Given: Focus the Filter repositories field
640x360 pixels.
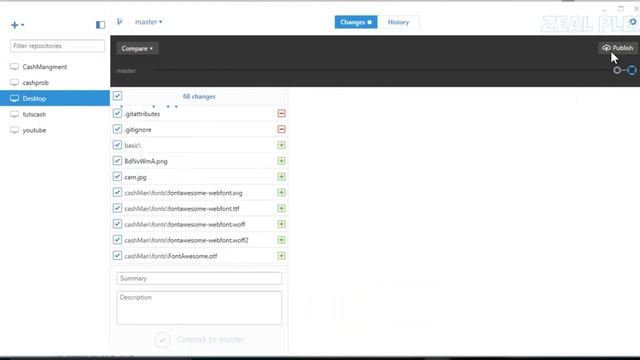Looking at the screenshot, I should point(57,46).
